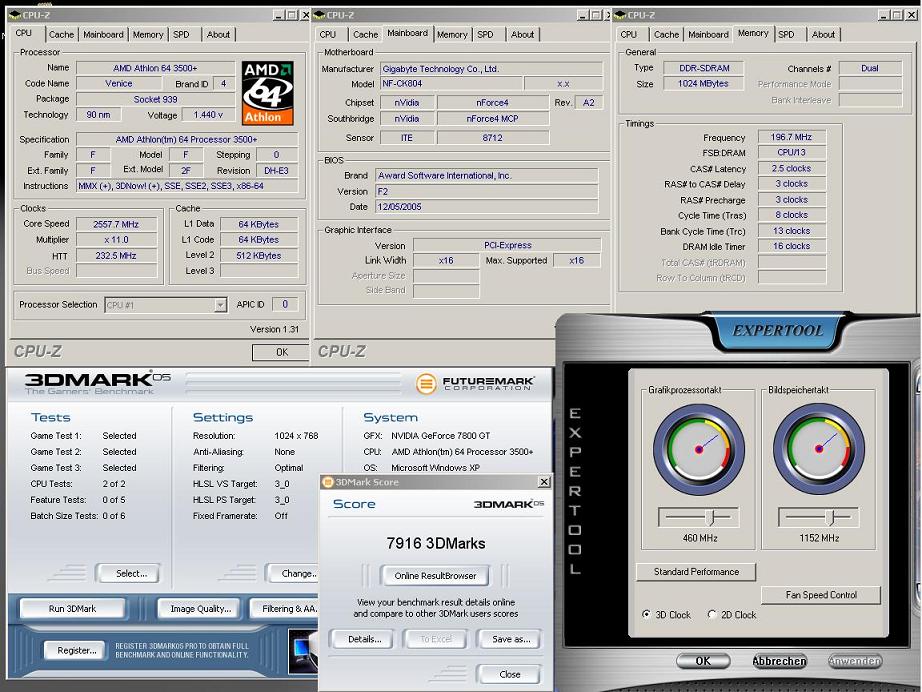Click the Core Speed 2557.7 MHz field
Viewport: 922px width, 692px height.
click(x=116, y=224)
